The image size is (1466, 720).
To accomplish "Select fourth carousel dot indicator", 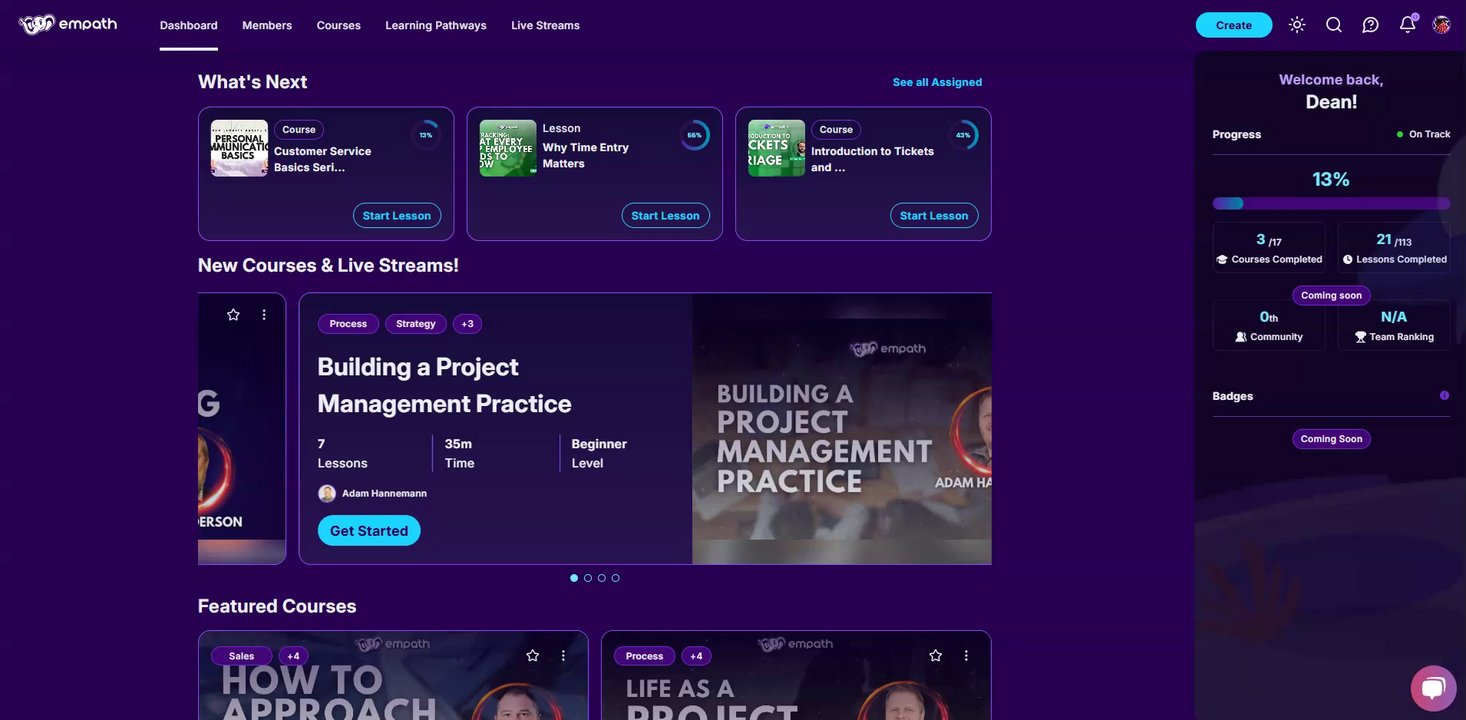I will pyautogui.click(x=616, y=578).
